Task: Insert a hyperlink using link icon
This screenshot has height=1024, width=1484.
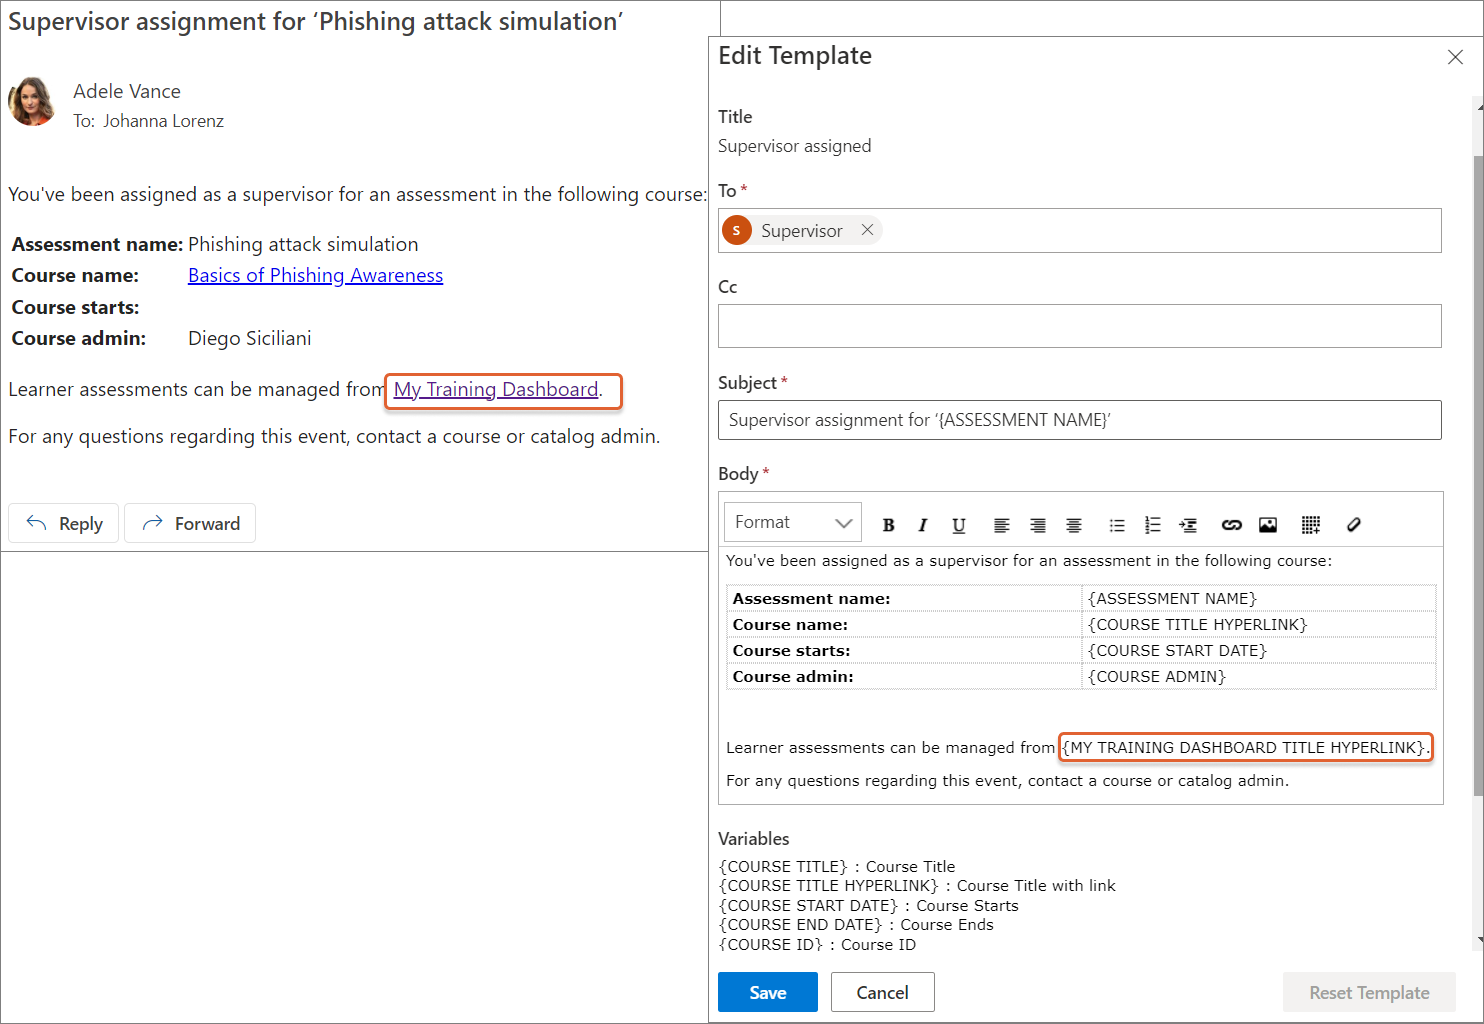Action: (1231, 525)
